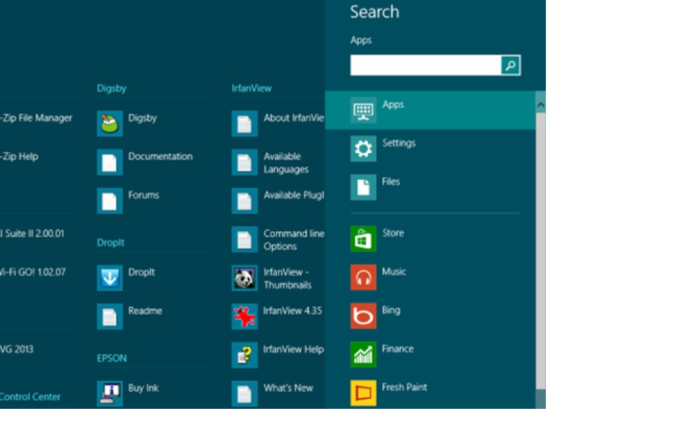Open the IrfanView group header
The image size is (700, 438).
click(252, 88)
